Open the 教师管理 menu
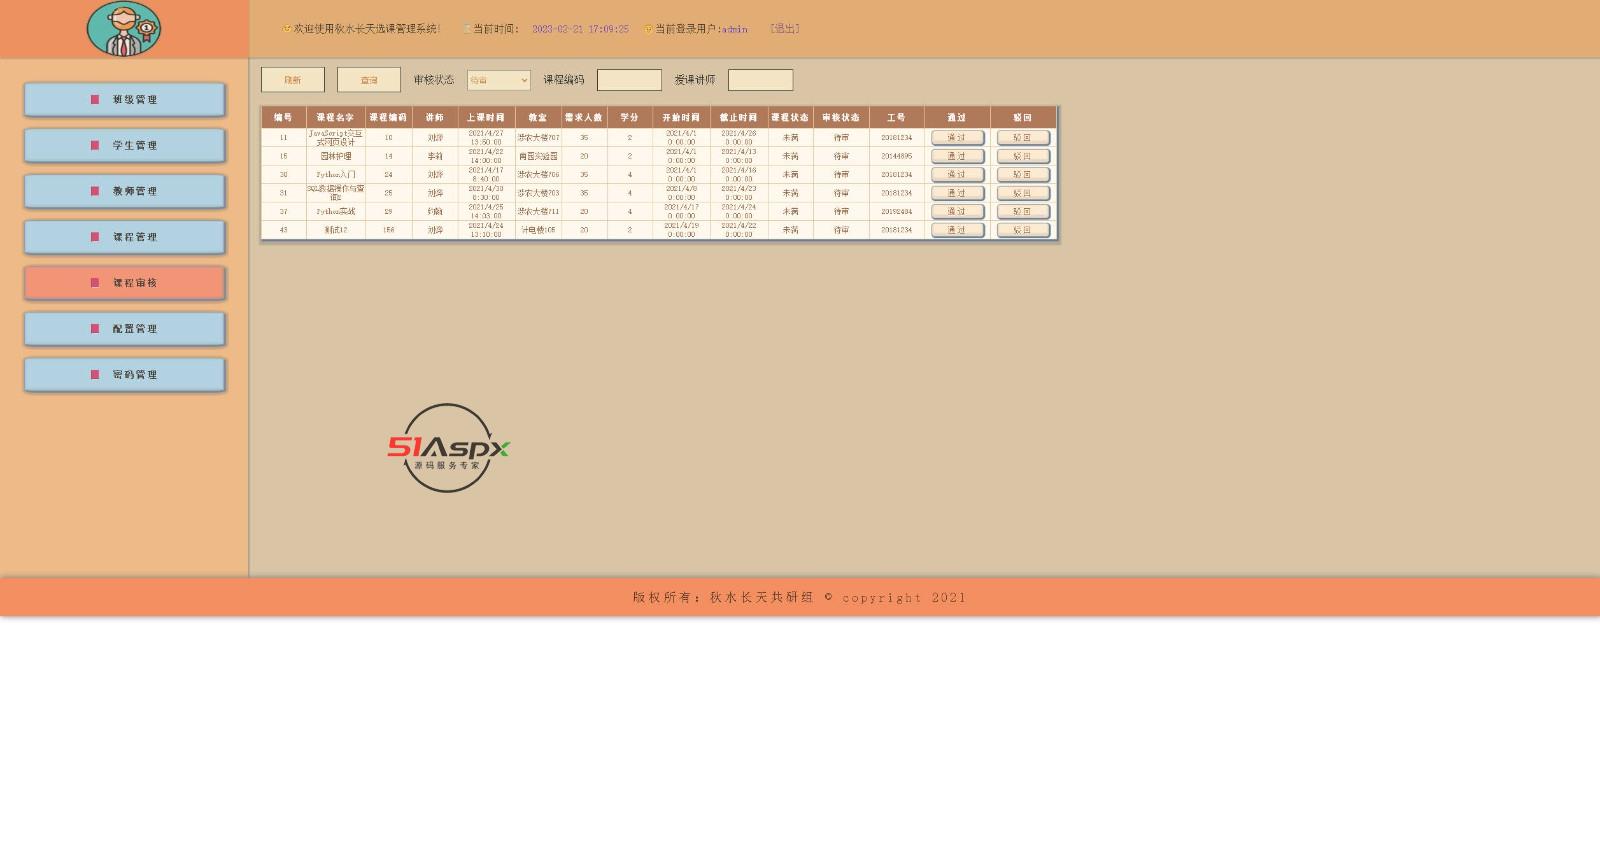This screenshot has height=841, width=1600. pos(124,191)
